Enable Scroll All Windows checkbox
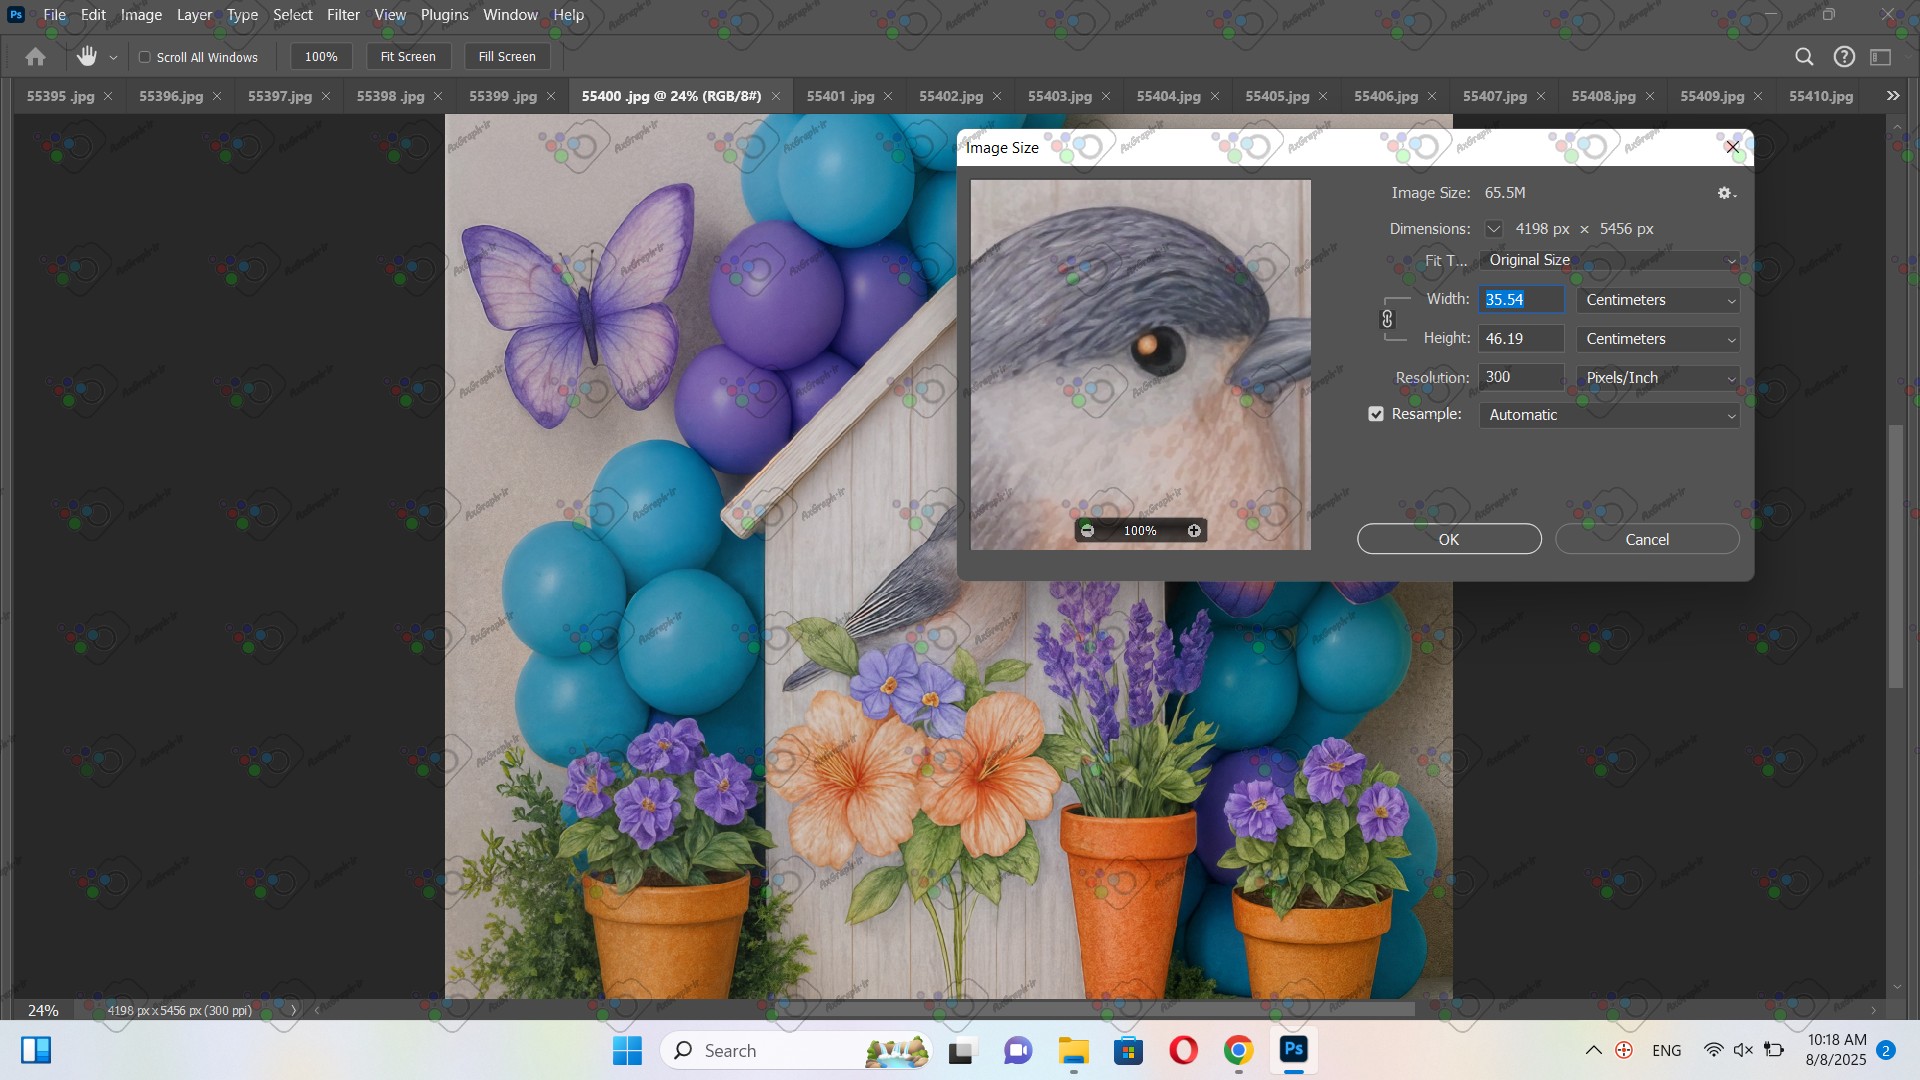The width and height of the screenshot is (1920, 1080). pos(145,57)
